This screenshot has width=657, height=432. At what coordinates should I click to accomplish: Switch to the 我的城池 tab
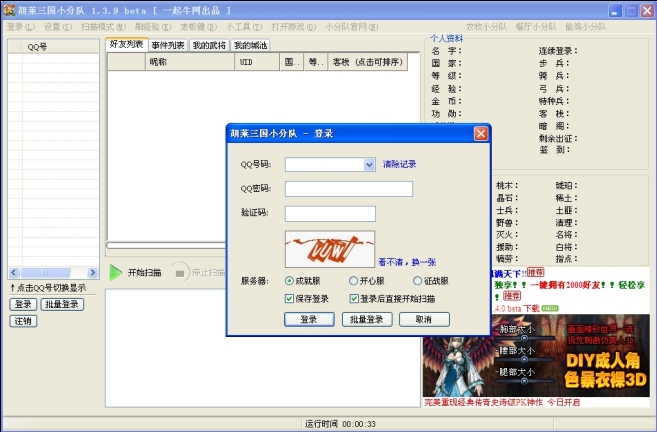(x=250, y=45)
